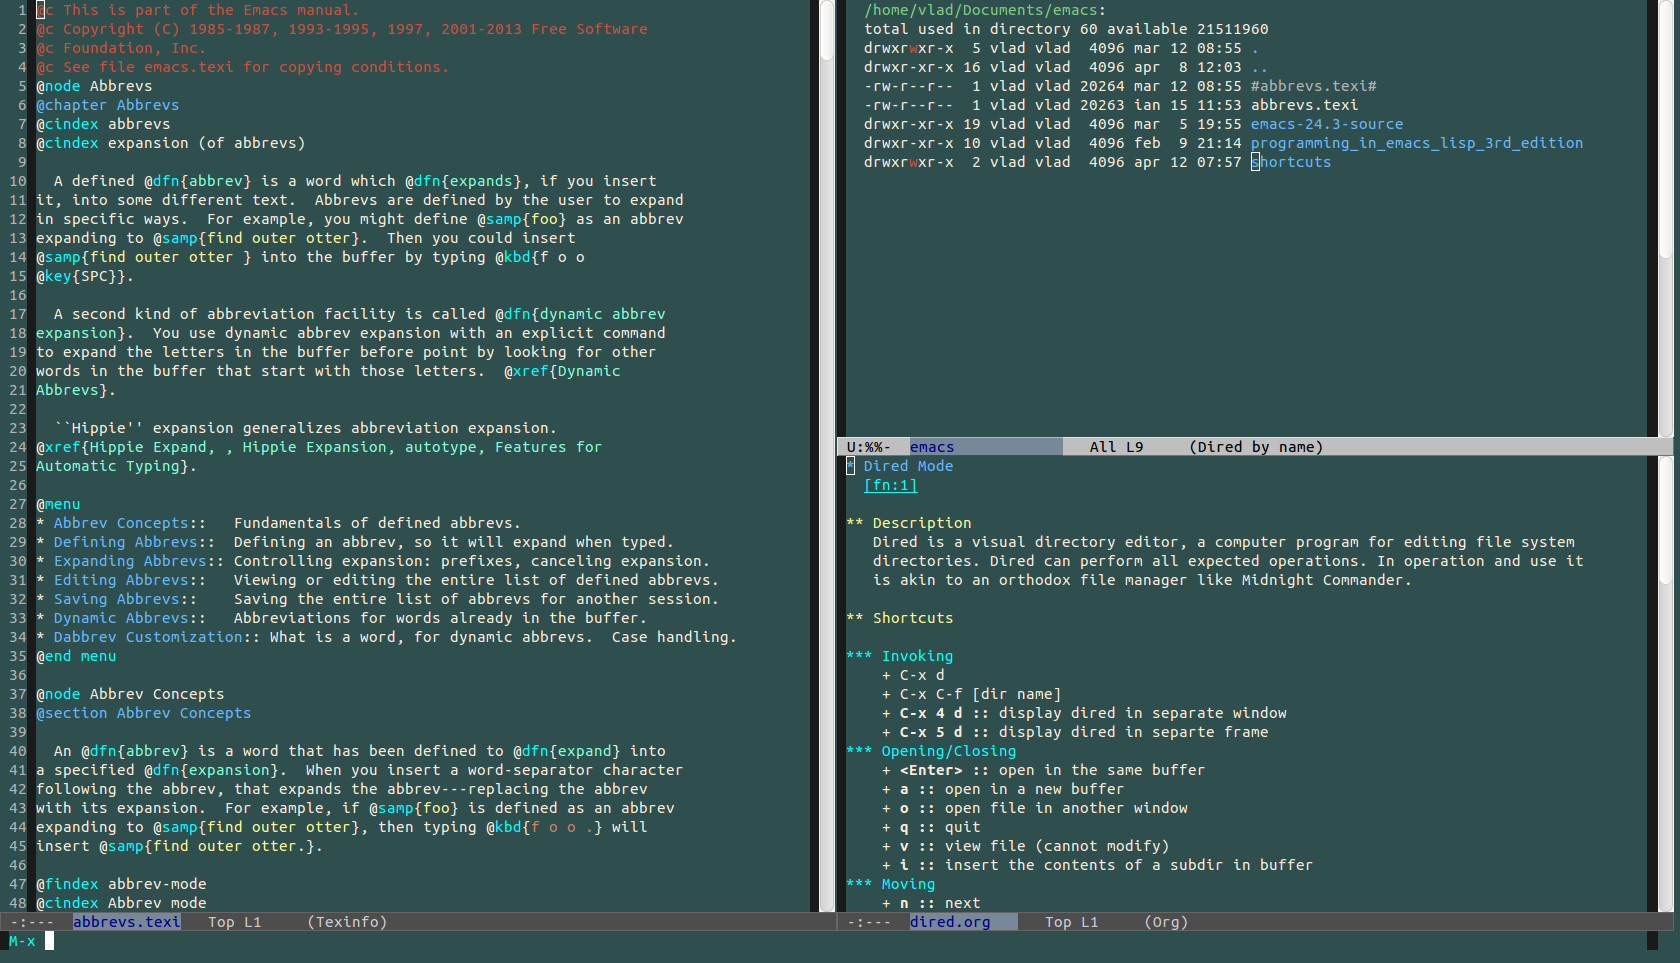Collapse the Description org heading
Image resolution: width=1680 pixels, height=963 pixels.
tap(908, 523)
